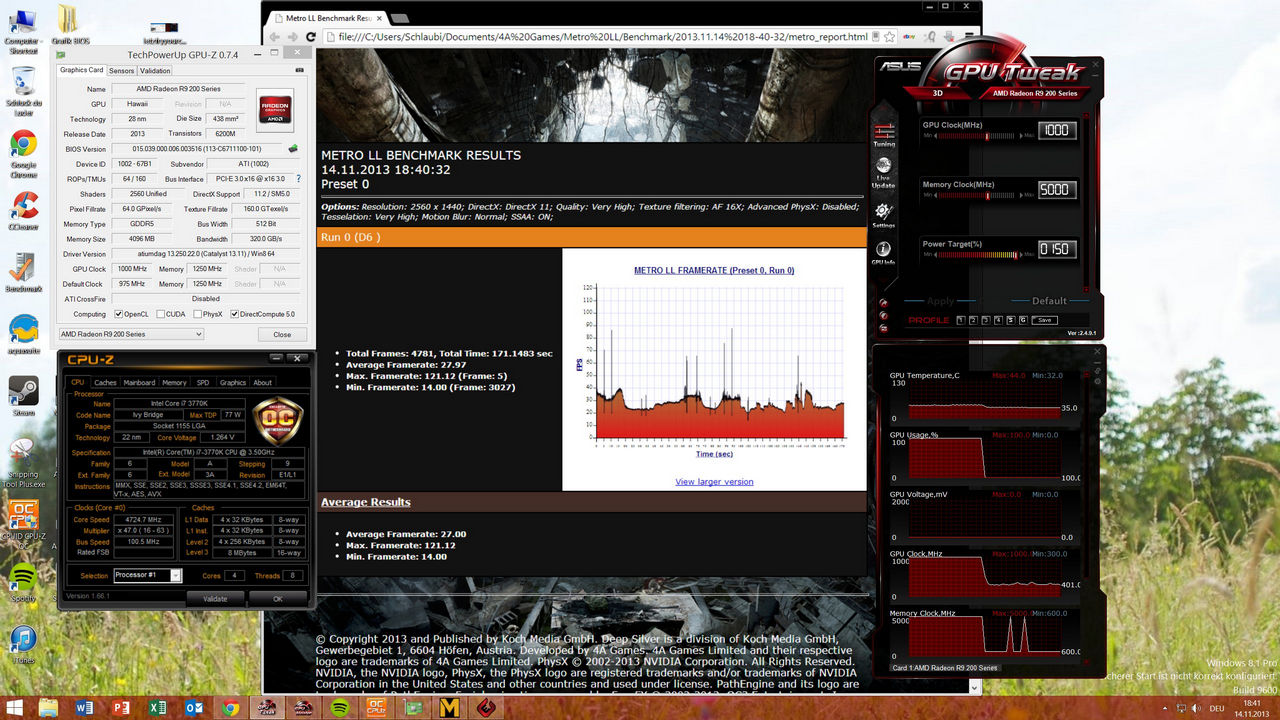Image resolution: width=1280 pixels, height=720 pixels.
Task: Toggle the CUDA checkbox
Action: pyautogui.click(x=159, y=314)
